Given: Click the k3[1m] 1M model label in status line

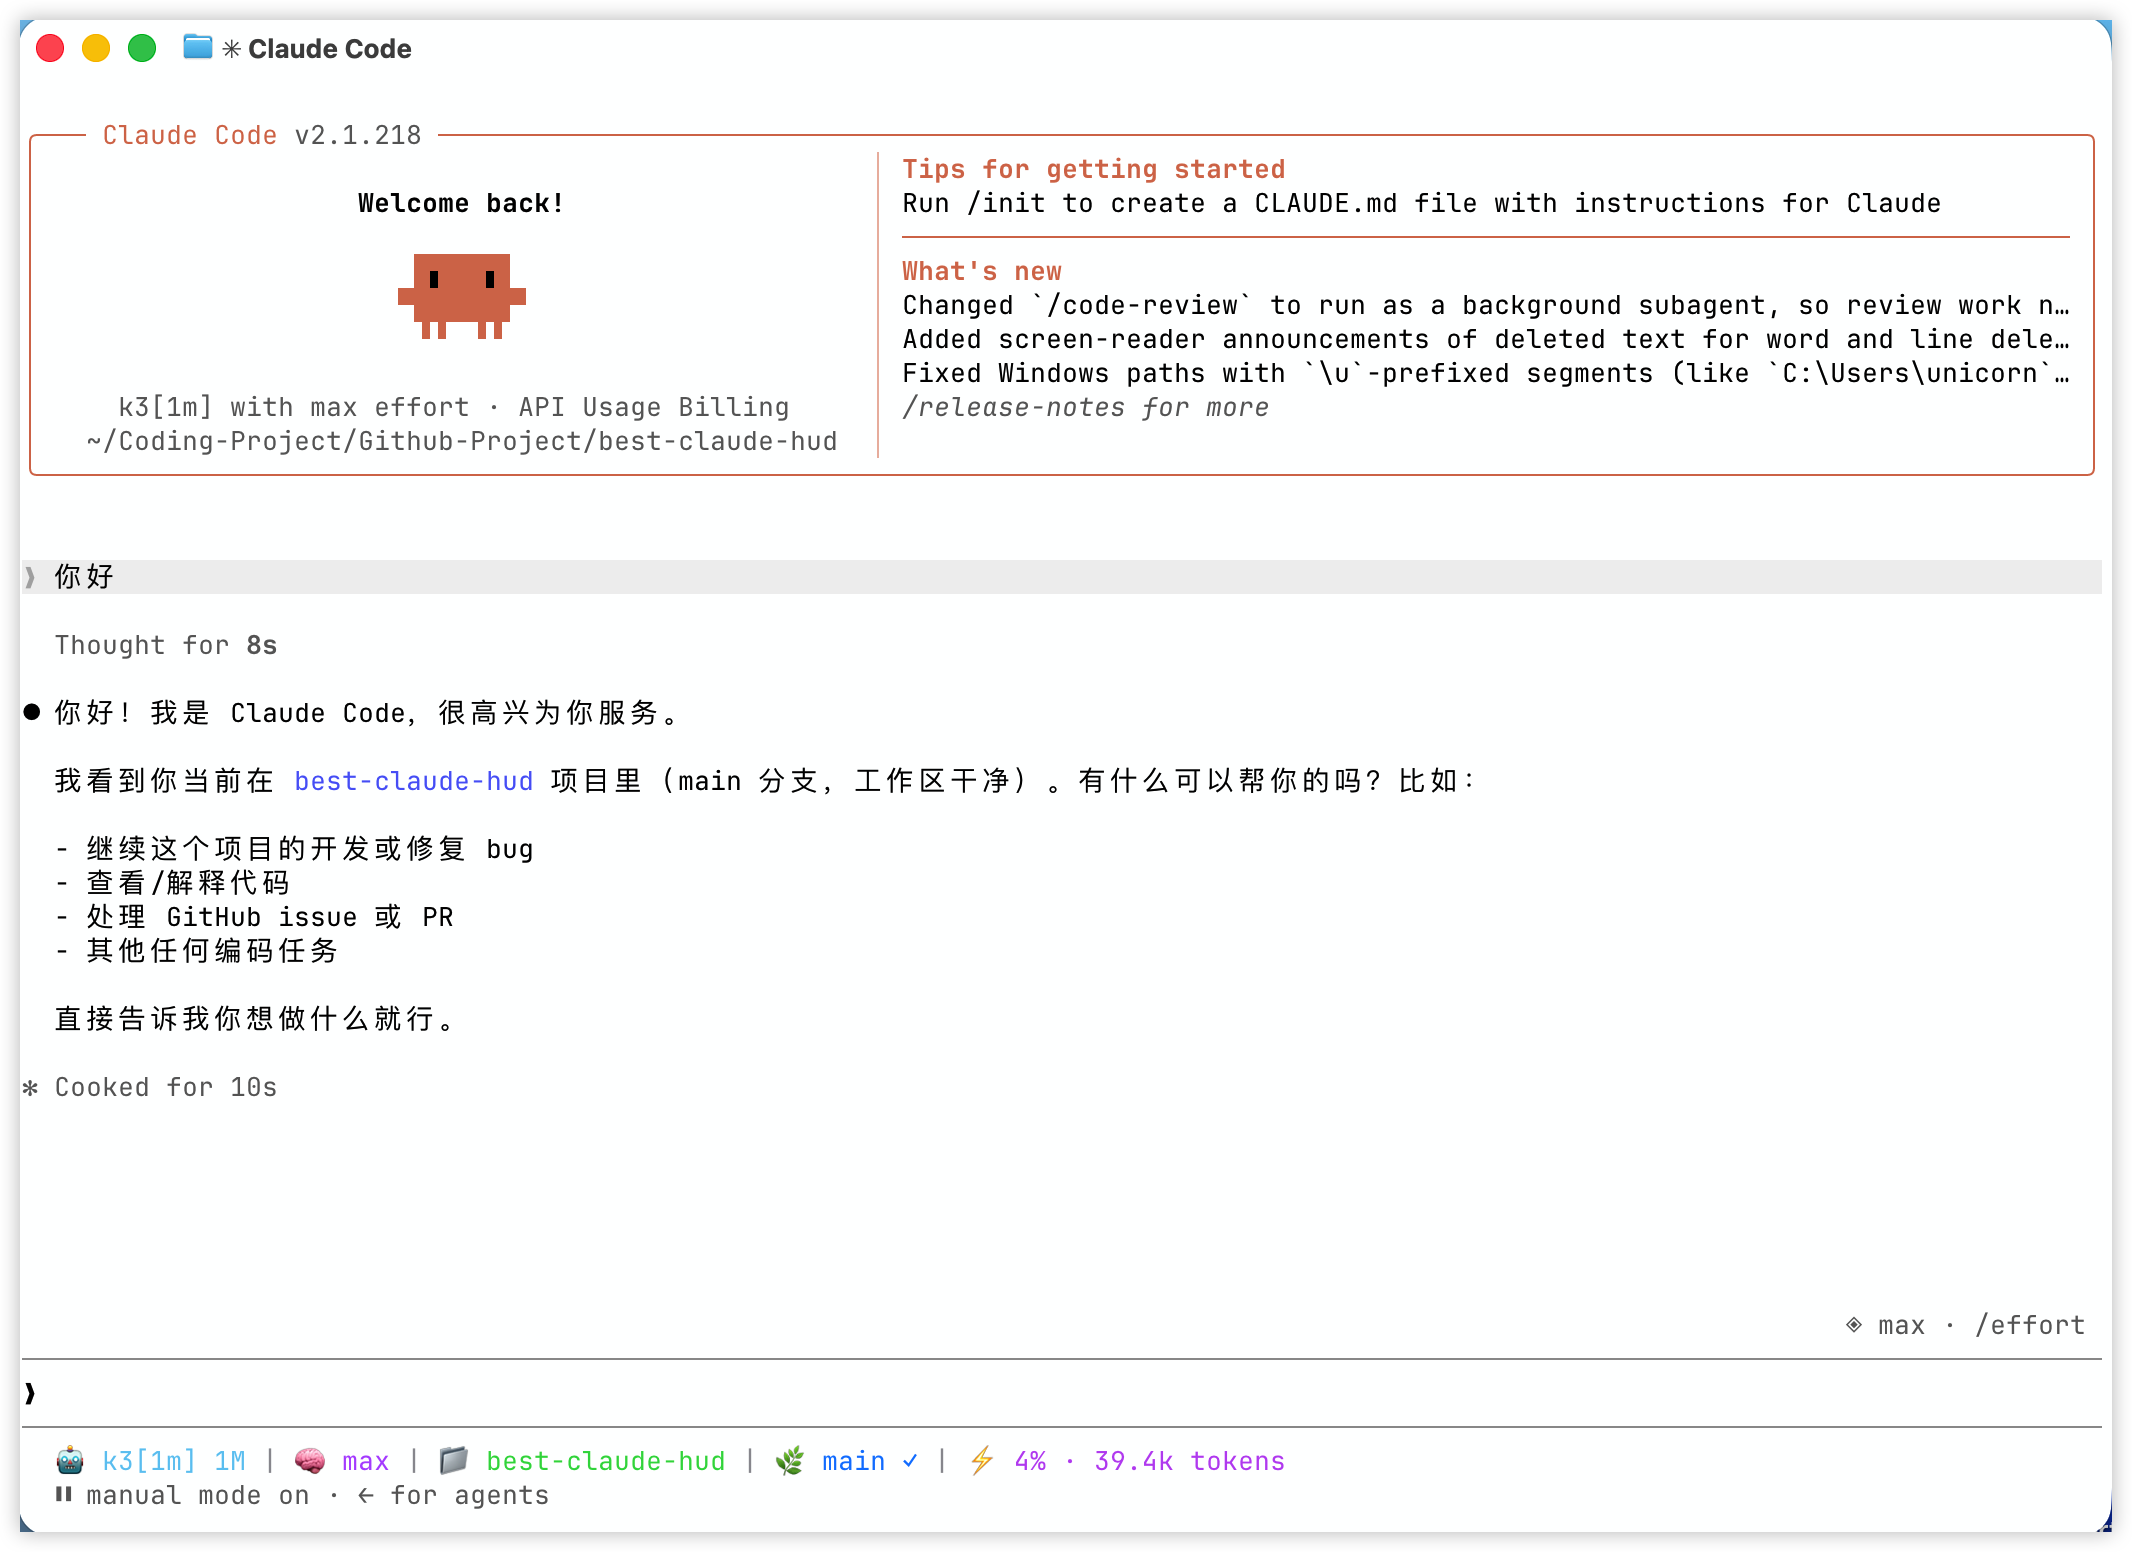Looking at the screenshot, I should tap(174, 1461).
